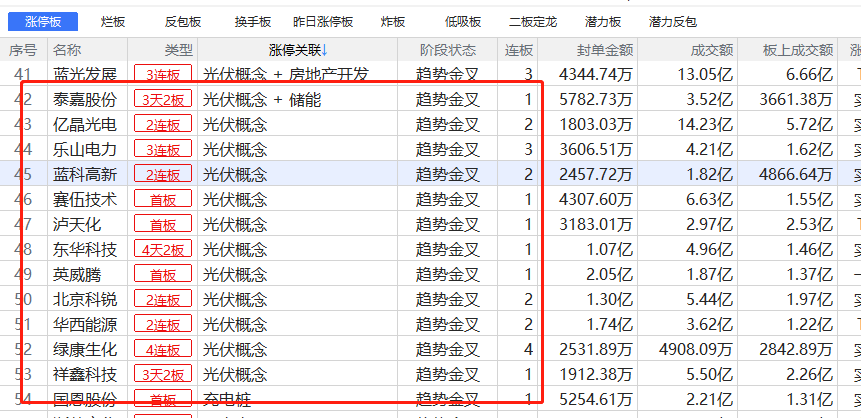Click 2连板 tag for 华西能源

click(x=163, y=325)
